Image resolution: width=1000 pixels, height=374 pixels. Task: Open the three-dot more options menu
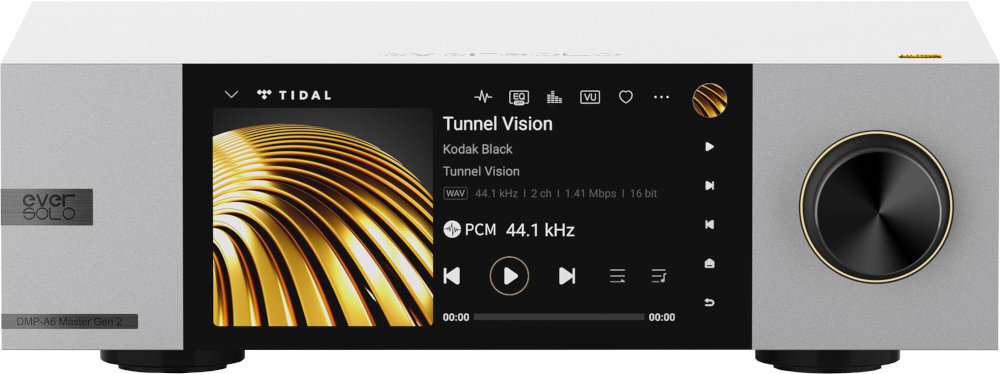(x=661, y=97)
